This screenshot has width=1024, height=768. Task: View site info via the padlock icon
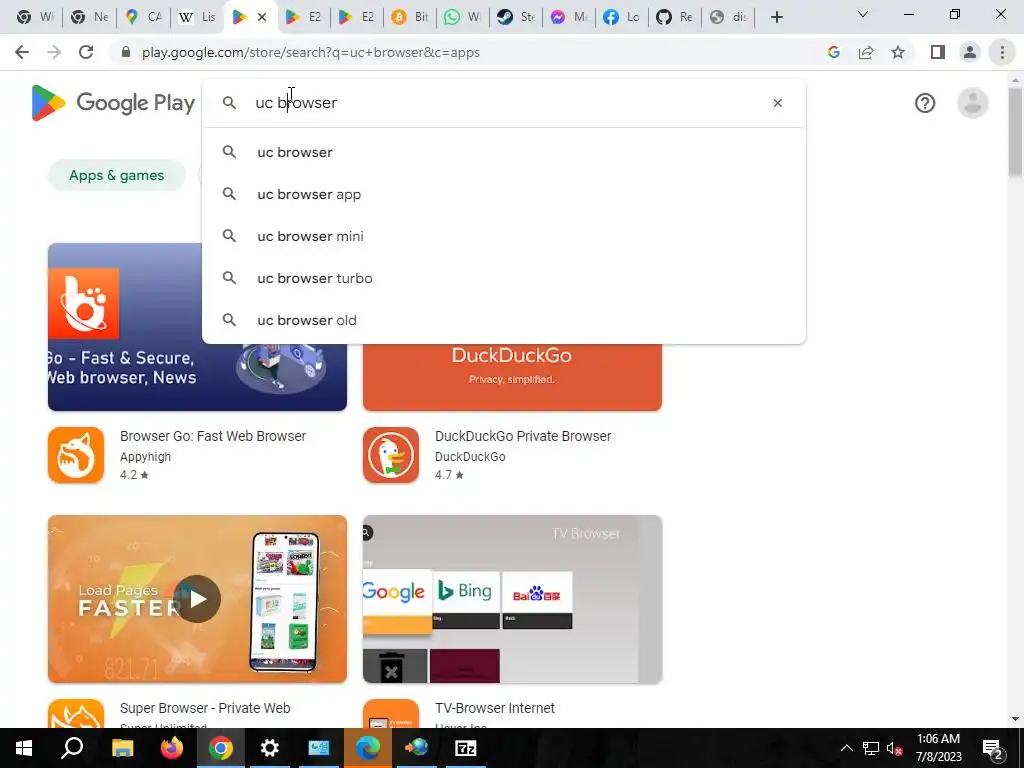pos(126,52)
